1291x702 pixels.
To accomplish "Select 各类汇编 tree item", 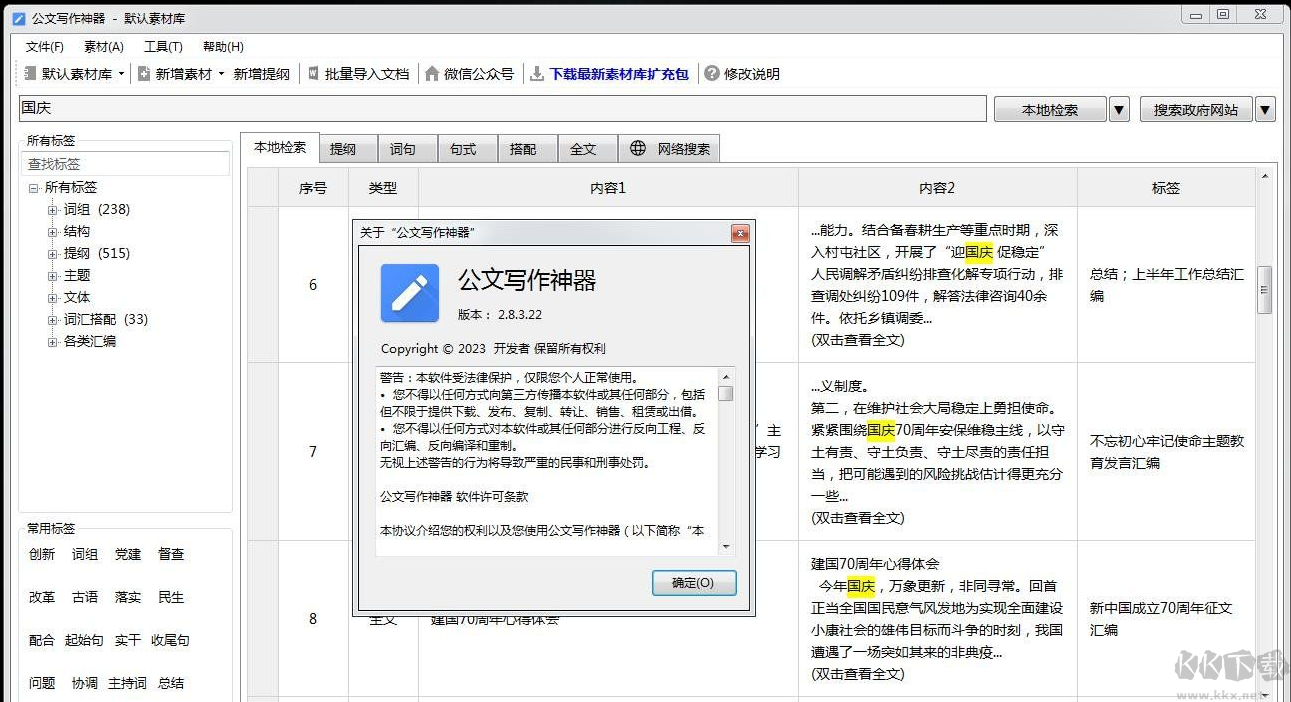I will (90, 341).
